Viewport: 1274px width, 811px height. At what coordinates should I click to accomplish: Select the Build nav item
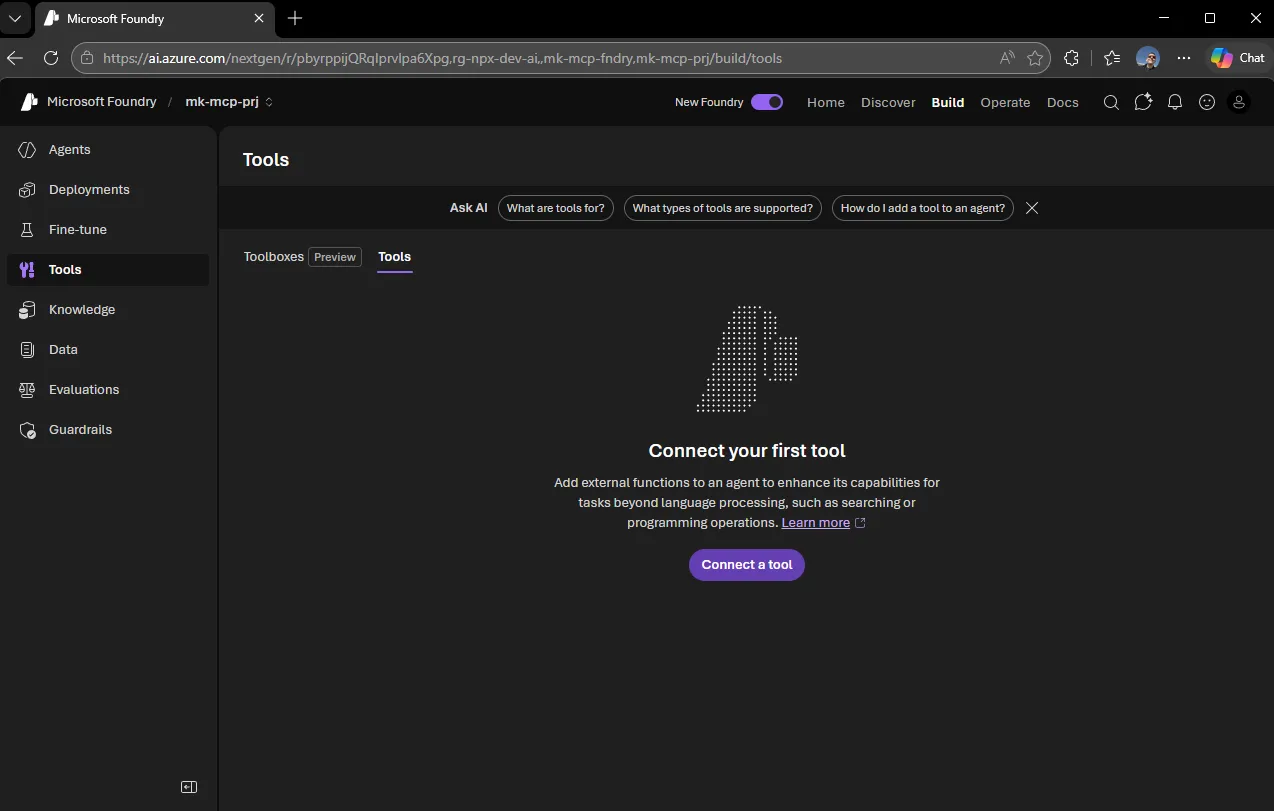(948, 102)
